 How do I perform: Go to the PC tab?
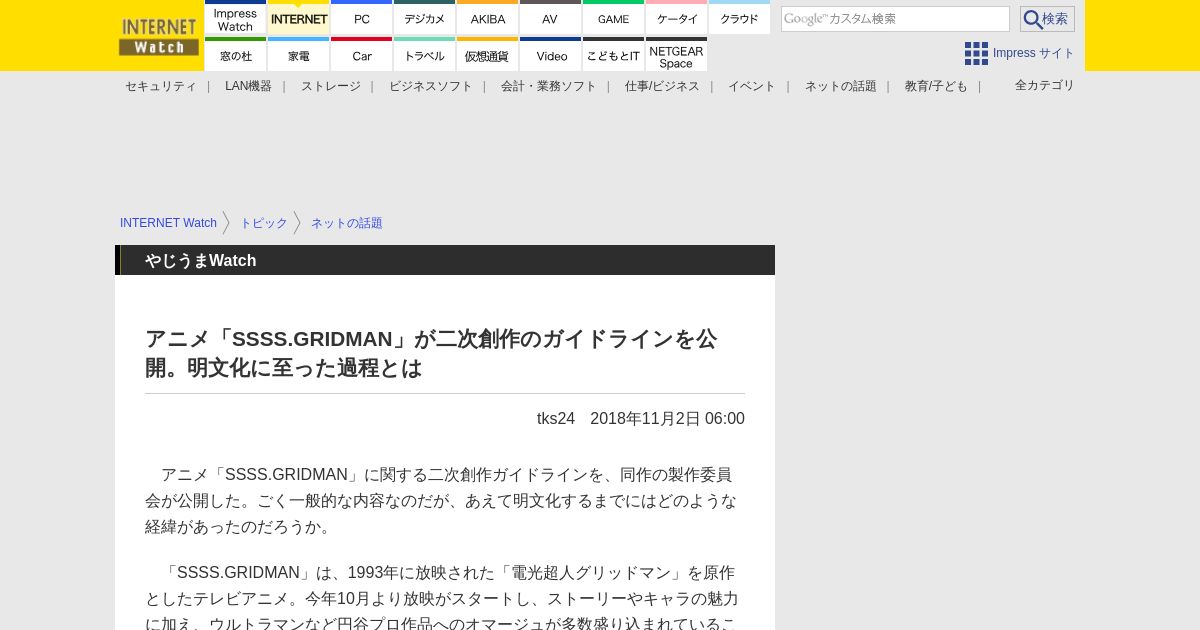click(x=362, y=18)
